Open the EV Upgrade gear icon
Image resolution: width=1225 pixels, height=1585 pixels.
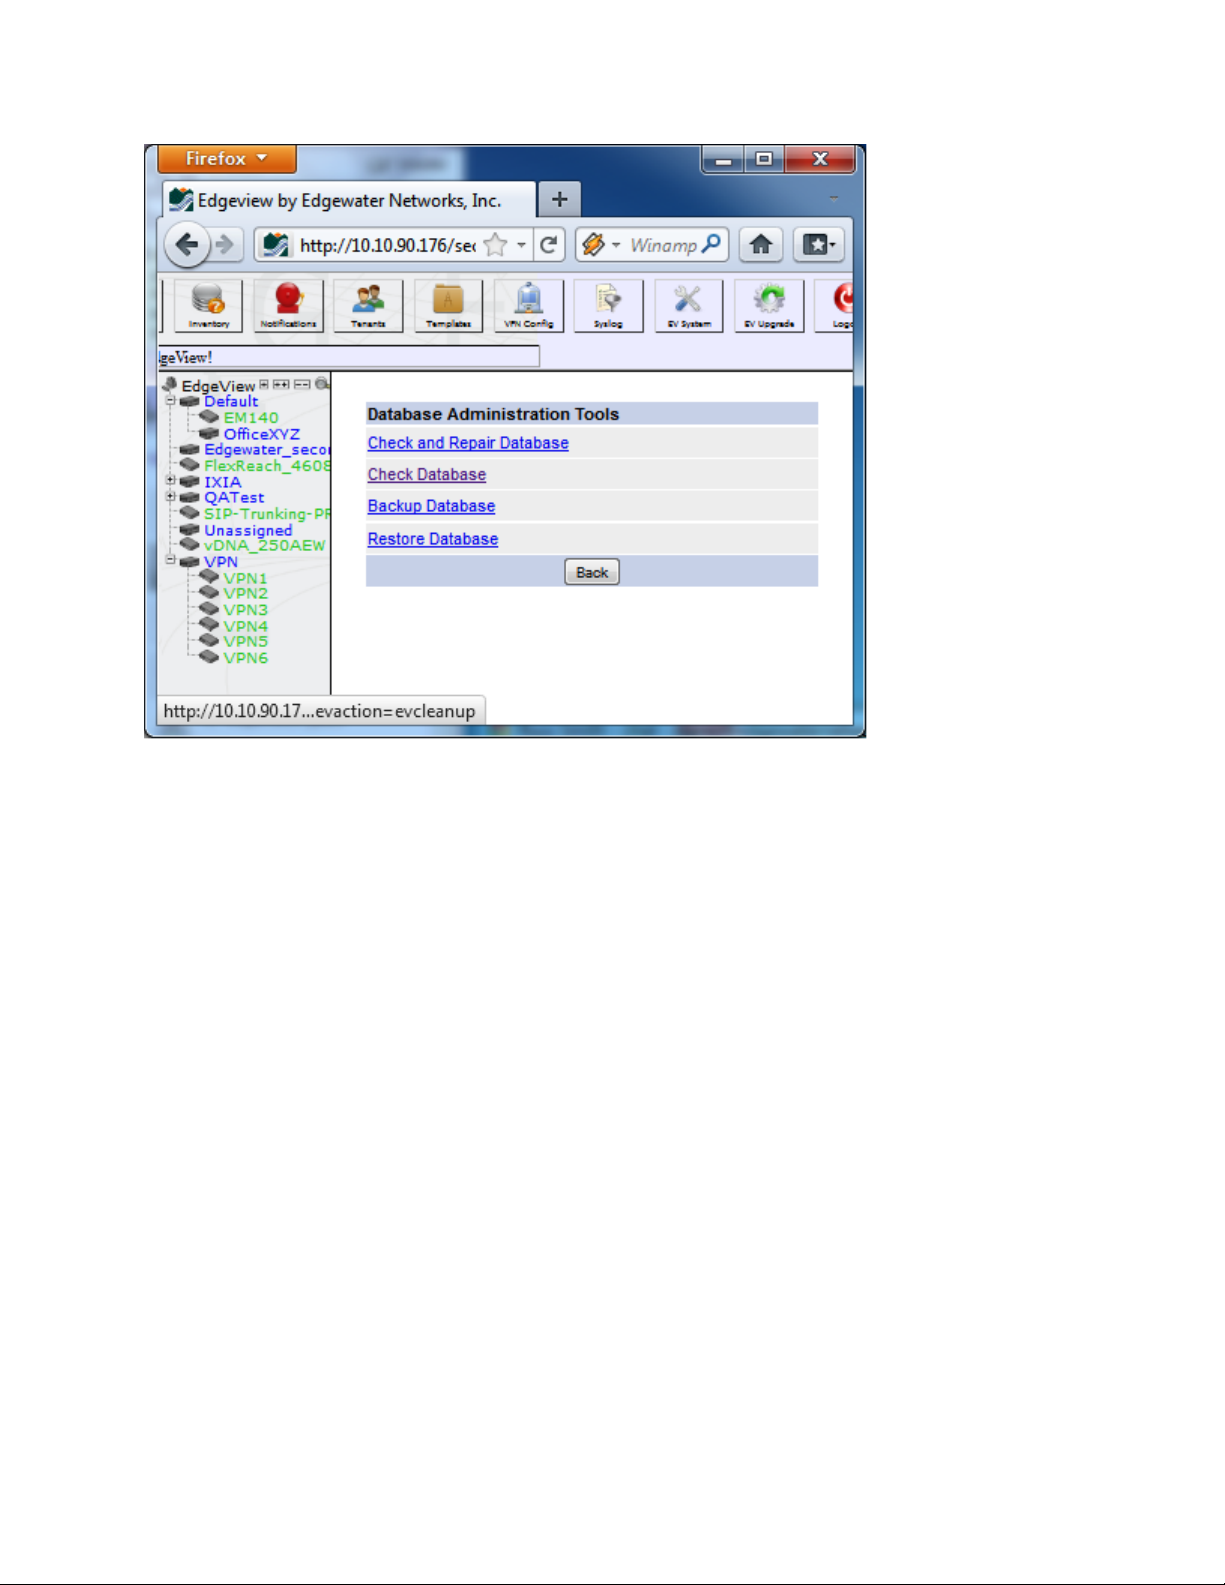[769, 305]
